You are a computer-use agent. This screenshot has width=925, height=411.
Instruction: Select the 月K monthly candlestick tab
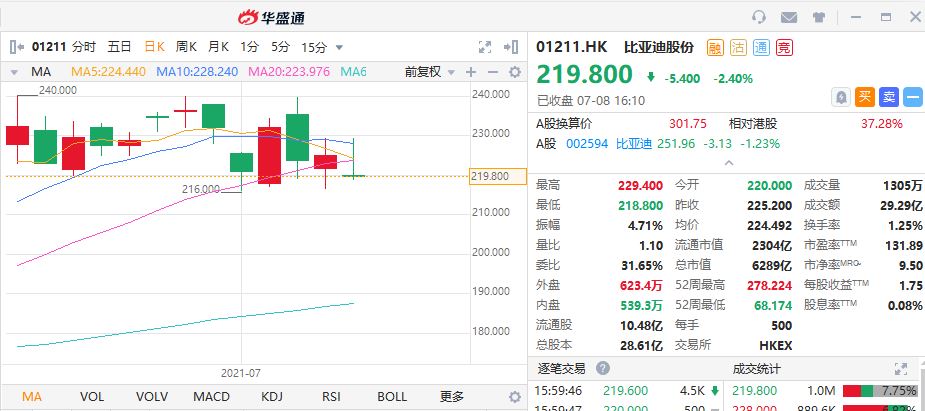coord(218,47)
